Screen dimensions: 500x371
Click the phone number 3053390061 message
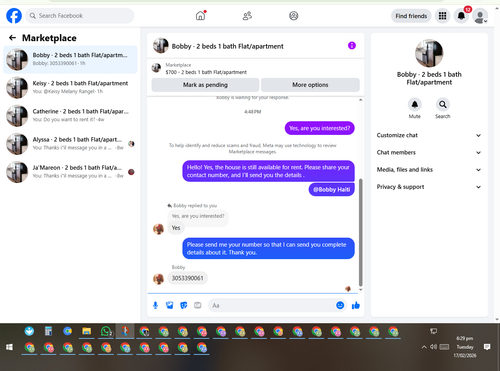pos(187,278)
